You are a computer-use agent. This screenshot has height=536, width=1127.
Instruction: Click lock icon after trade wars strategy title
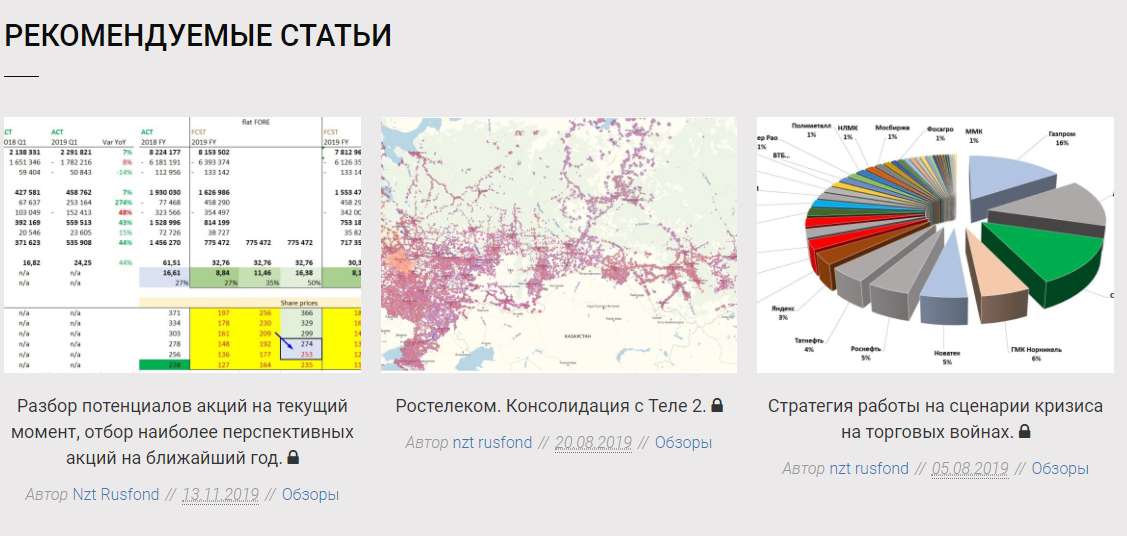pos(1024,432)
